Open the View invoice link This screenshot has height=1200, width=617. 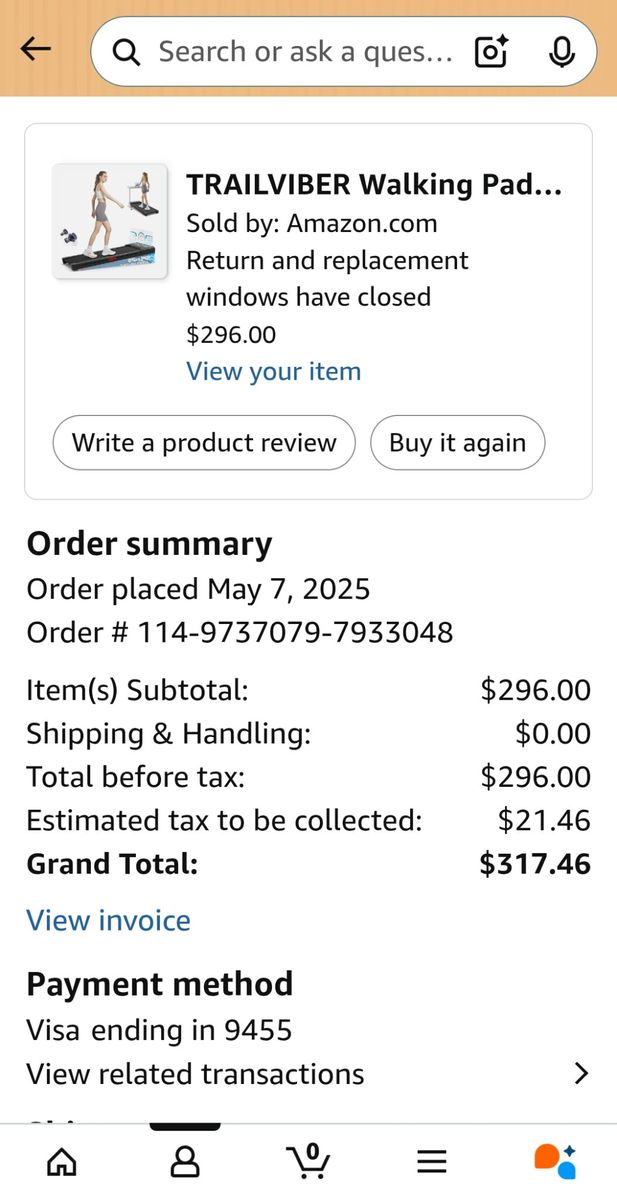point(108,920)
